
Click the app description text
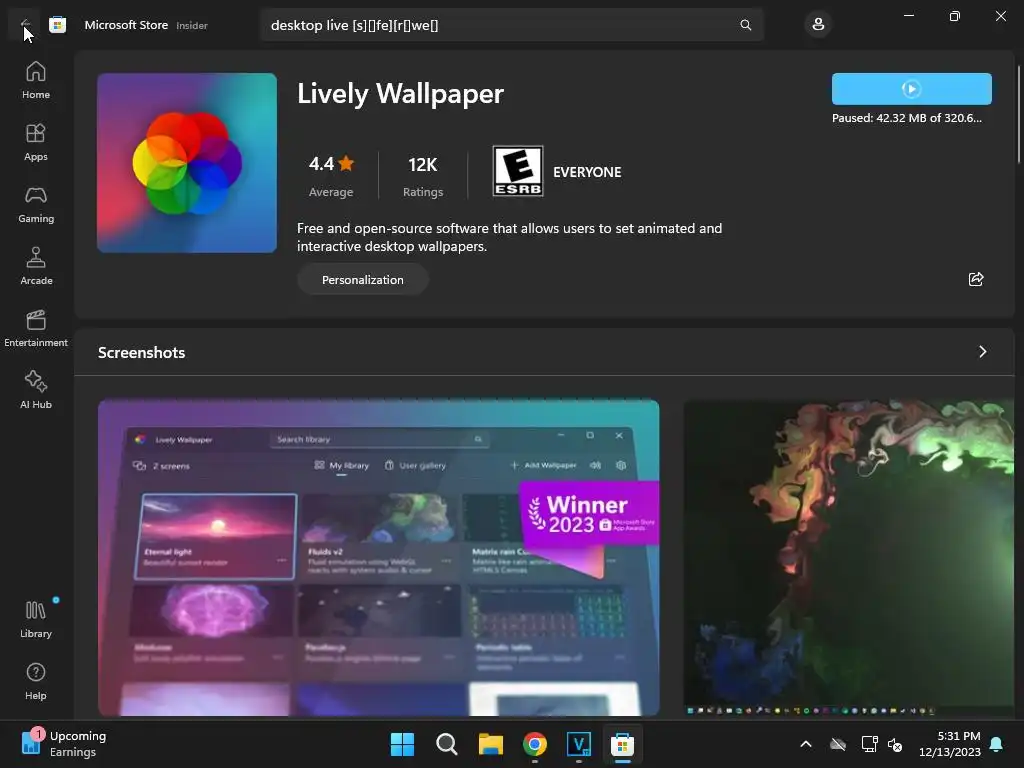tap(509, 237)
